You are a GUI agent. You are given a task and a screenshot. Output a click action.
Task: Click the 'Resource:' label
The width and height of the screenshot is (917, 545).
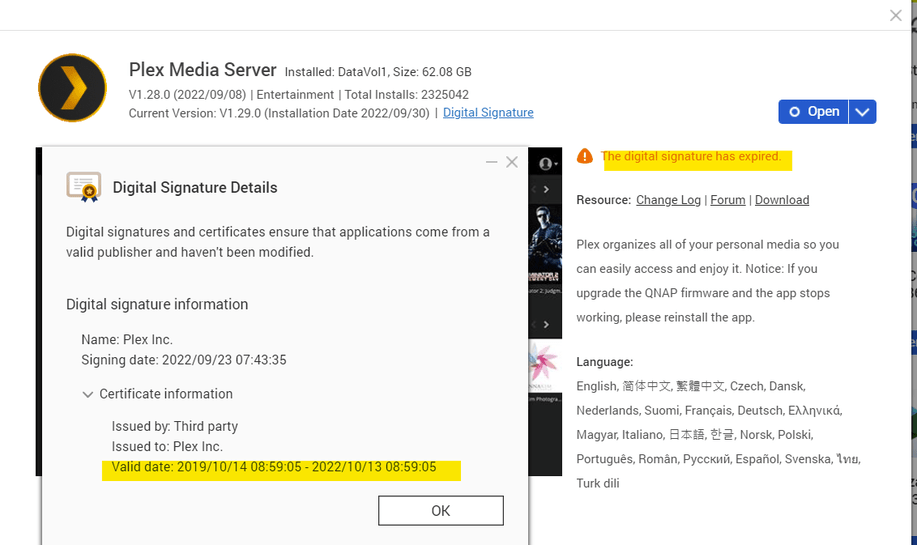[x=604, y=200]
